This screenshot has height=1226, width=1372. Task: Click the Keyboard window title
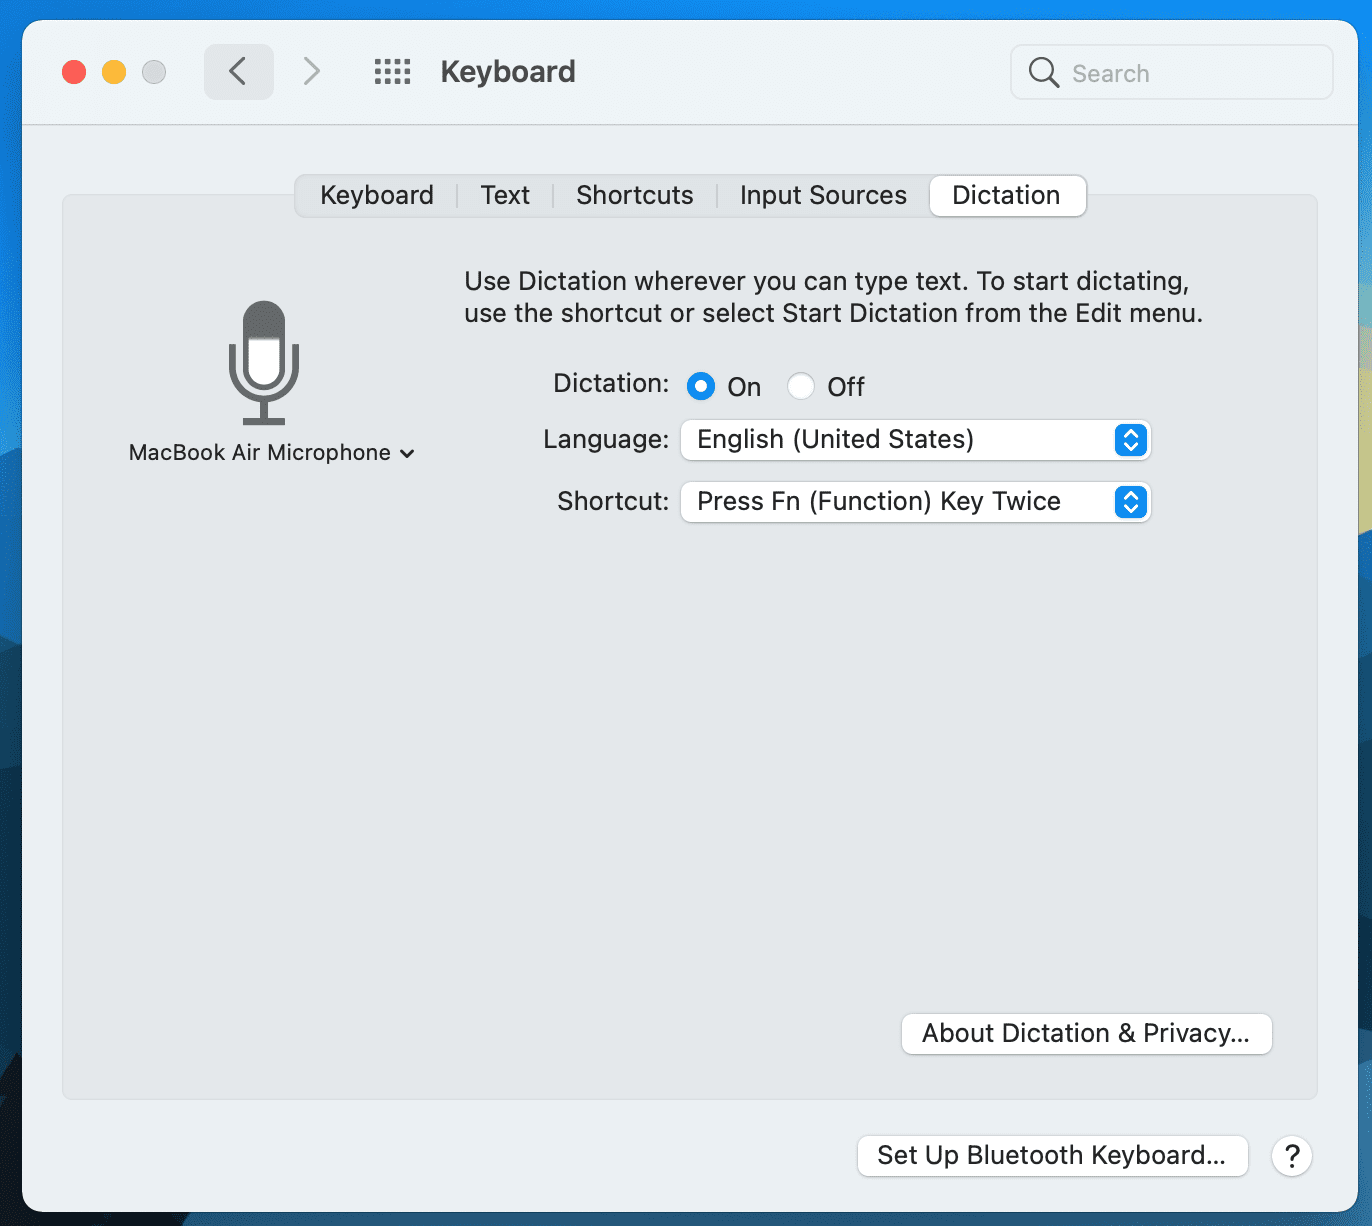click(508, 72)
